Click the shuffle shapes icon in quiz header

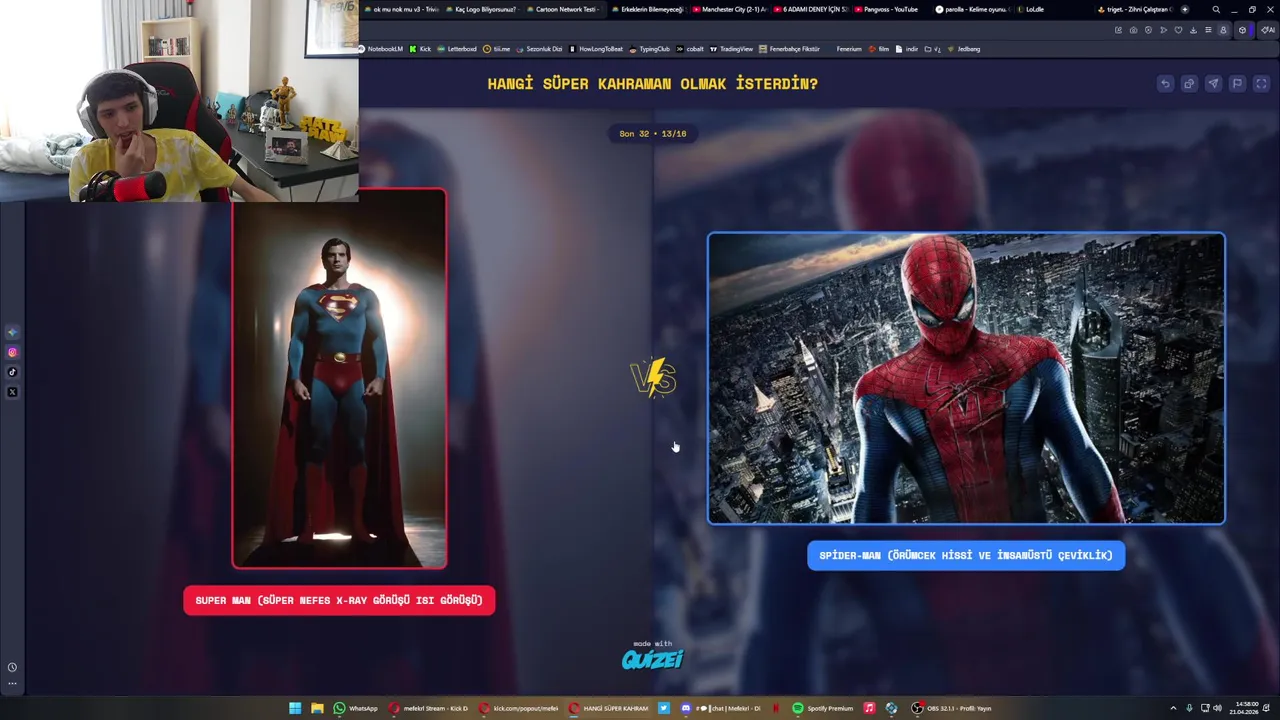coord(1189,84)
